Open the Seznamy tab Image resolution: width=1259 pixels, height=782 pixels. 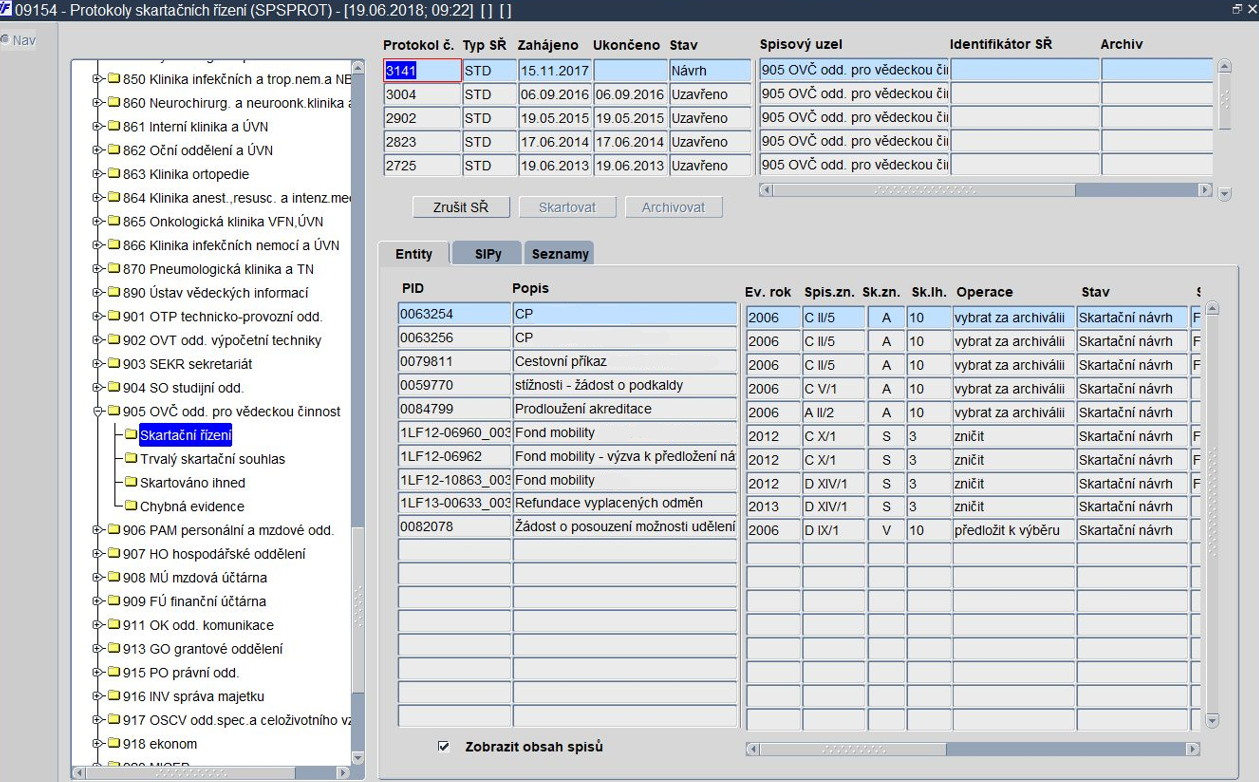pyautogui.click(x=560, y=254)
